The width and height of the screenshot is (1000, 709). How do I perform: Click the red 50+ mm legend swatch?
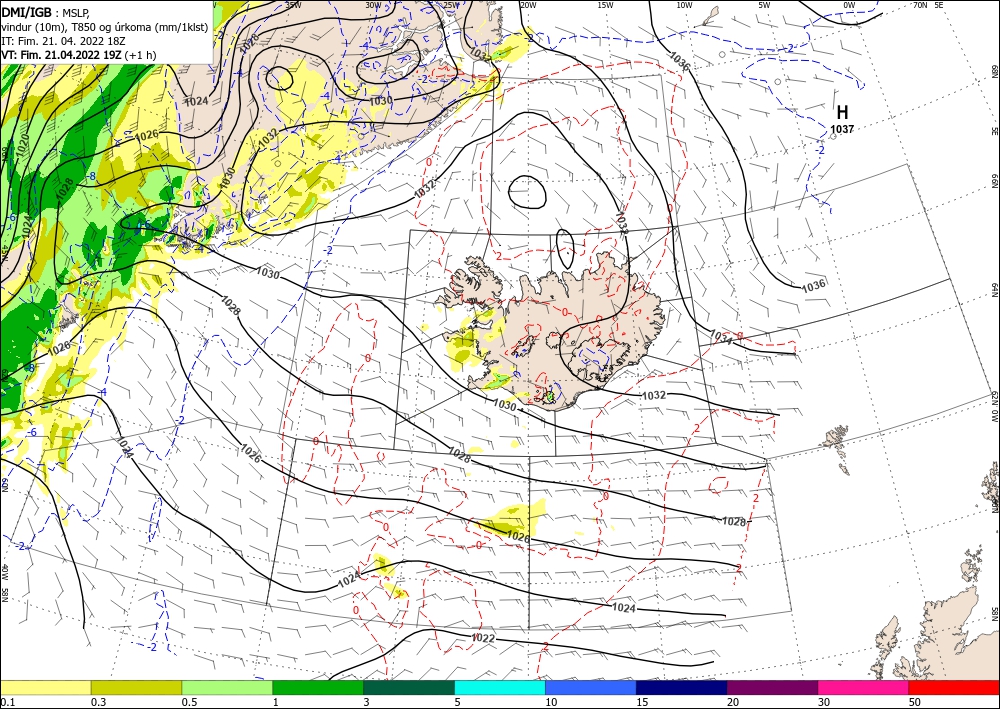pos(954,687)
